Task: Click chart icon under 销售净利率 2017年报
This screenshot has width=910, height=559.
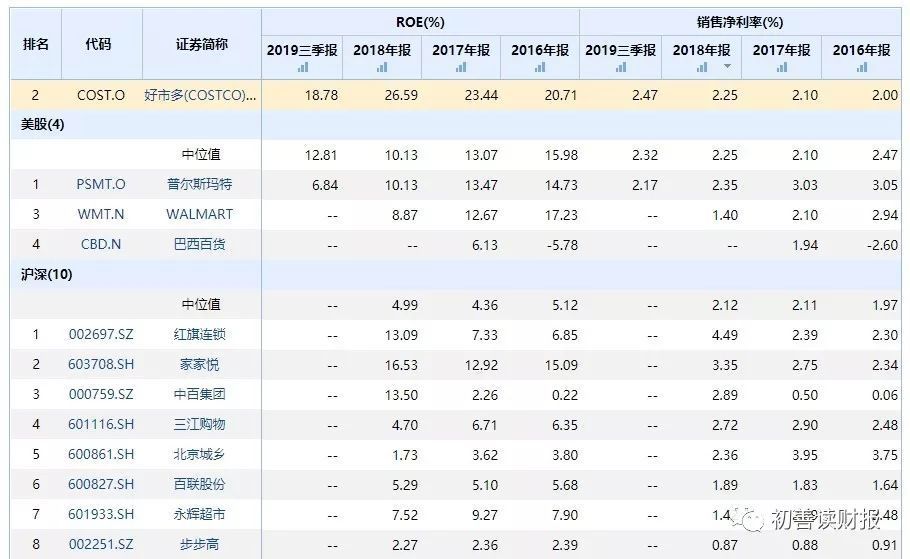Action: [782, 68]
